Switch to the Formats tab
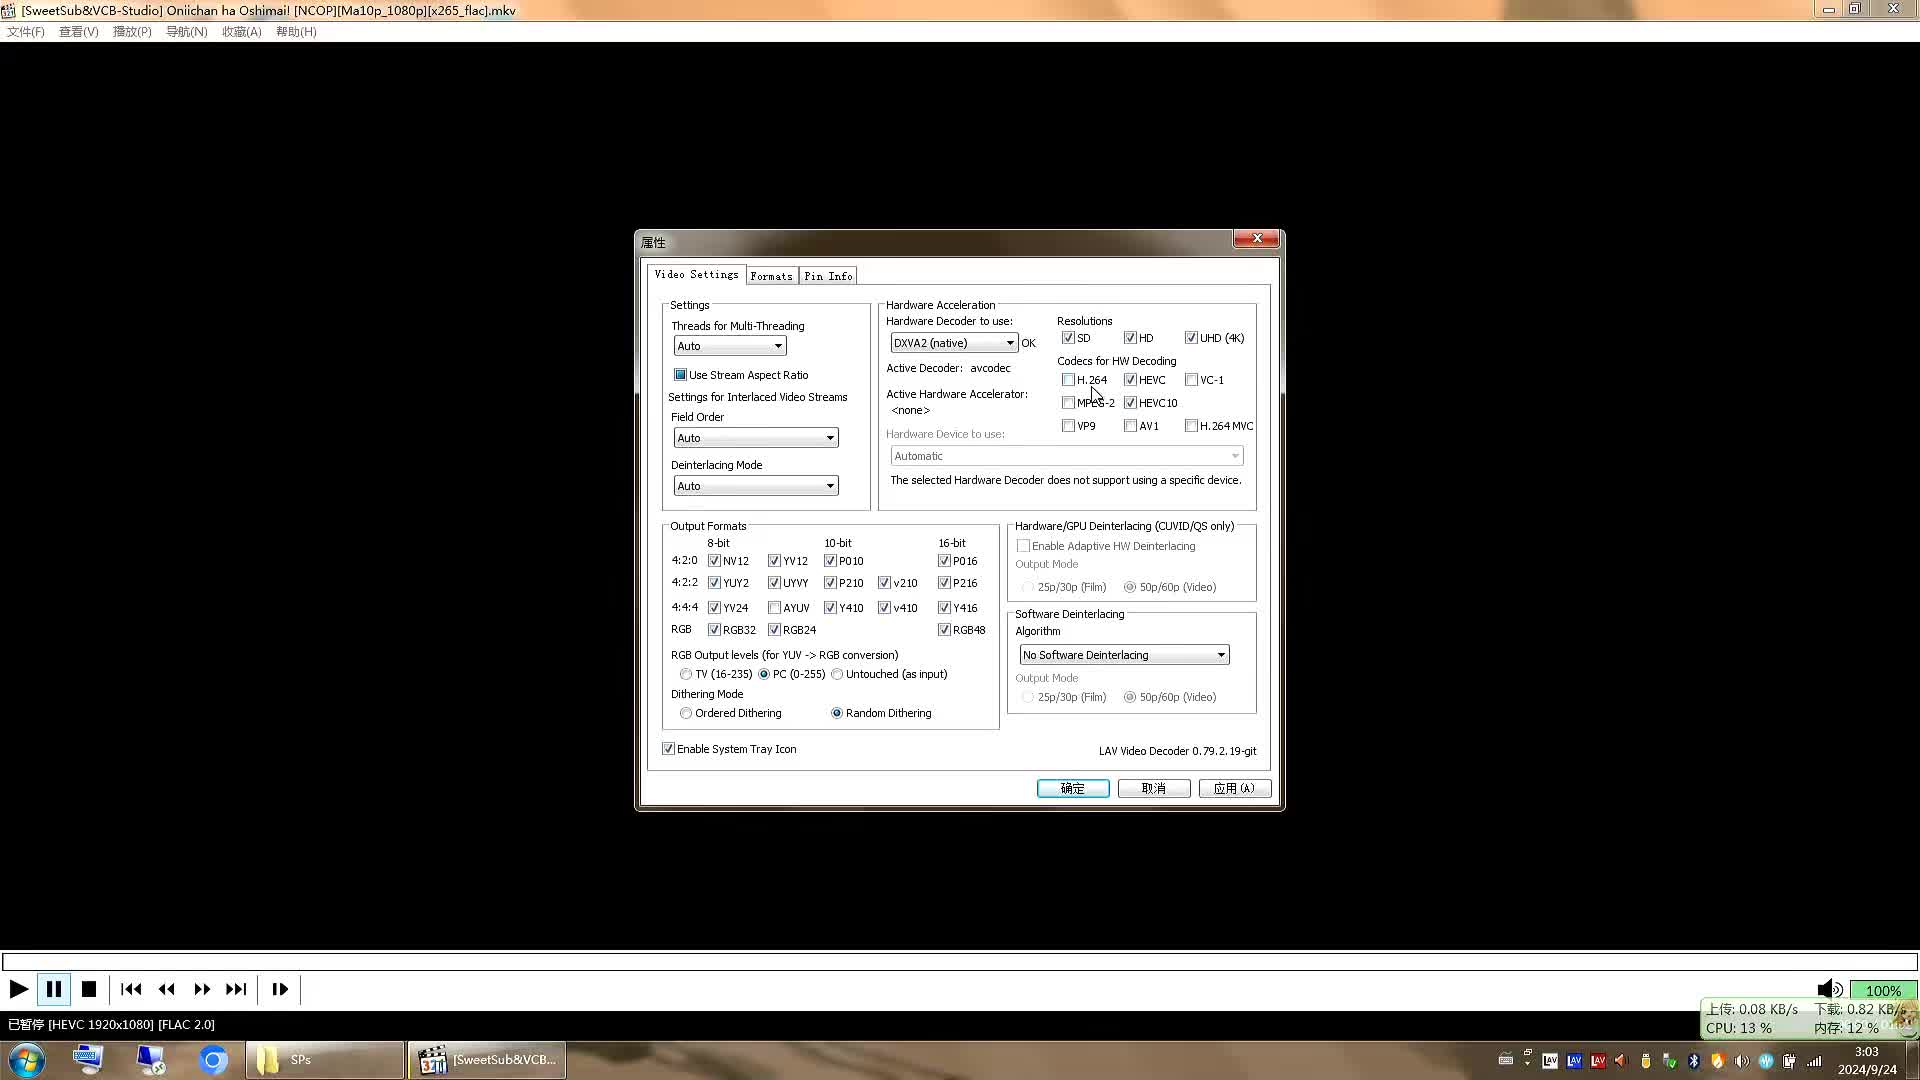This screenshot has width=1920, height=1080. pos(771,275)
